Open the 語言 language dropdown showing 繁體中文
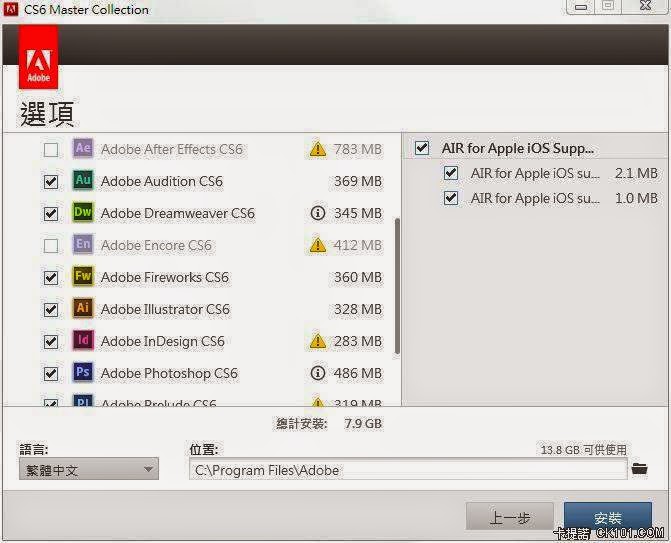671x543 pixels. pos(89,469)
